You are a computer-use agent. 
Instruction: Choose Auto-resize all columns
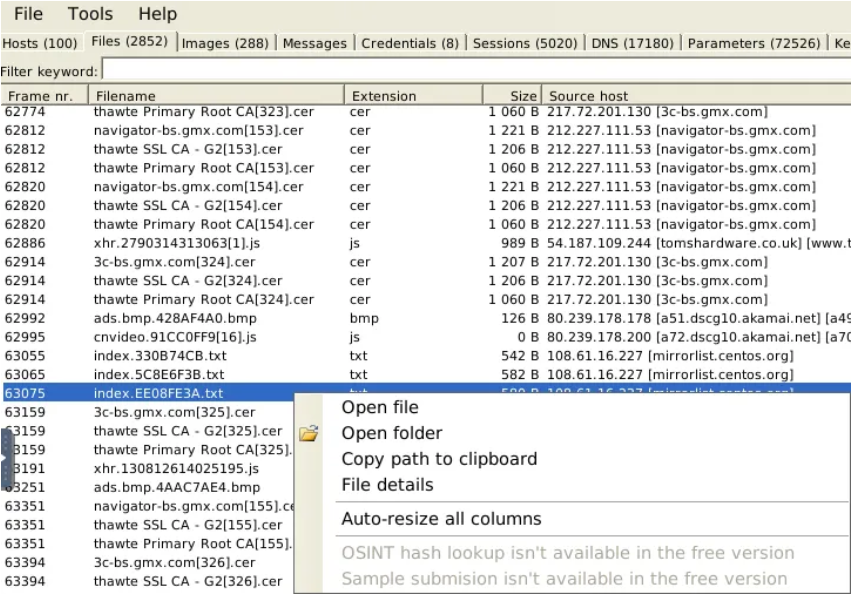click(441, 519)
